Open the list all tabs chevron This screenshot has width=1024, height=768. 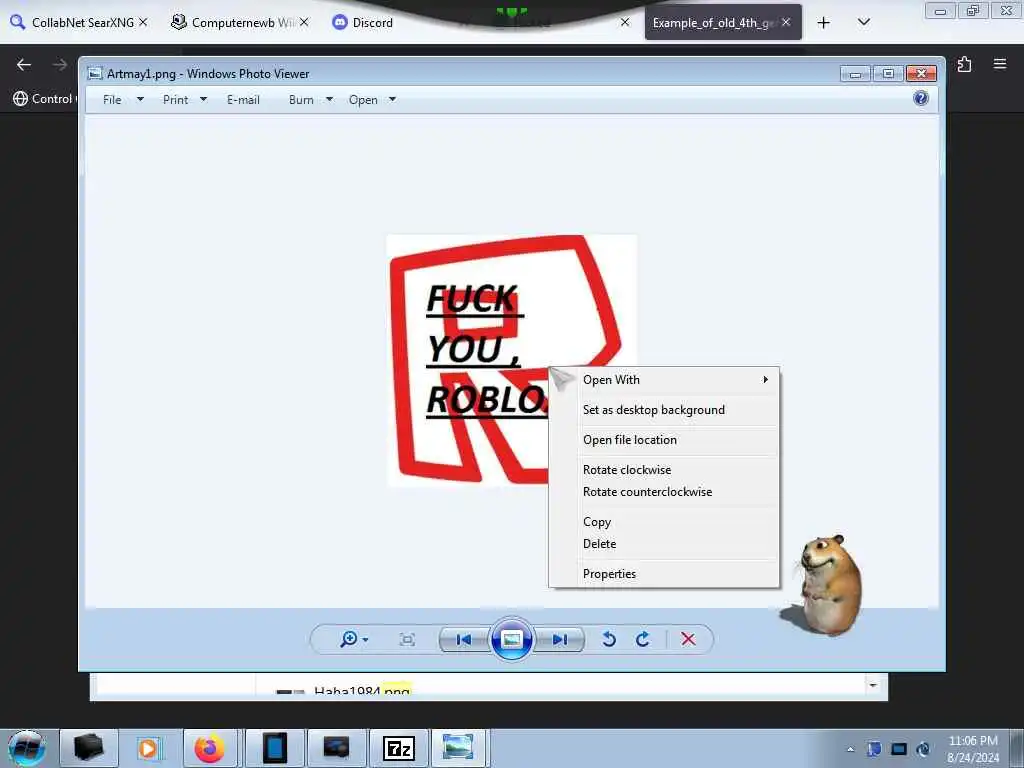tap(863, 22)
